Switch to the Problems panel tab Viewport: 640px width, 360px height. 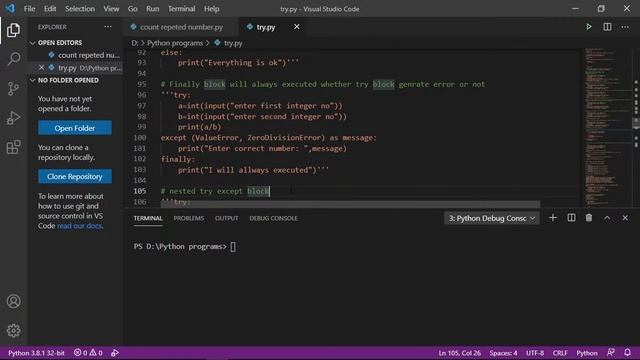pos(189,218)
